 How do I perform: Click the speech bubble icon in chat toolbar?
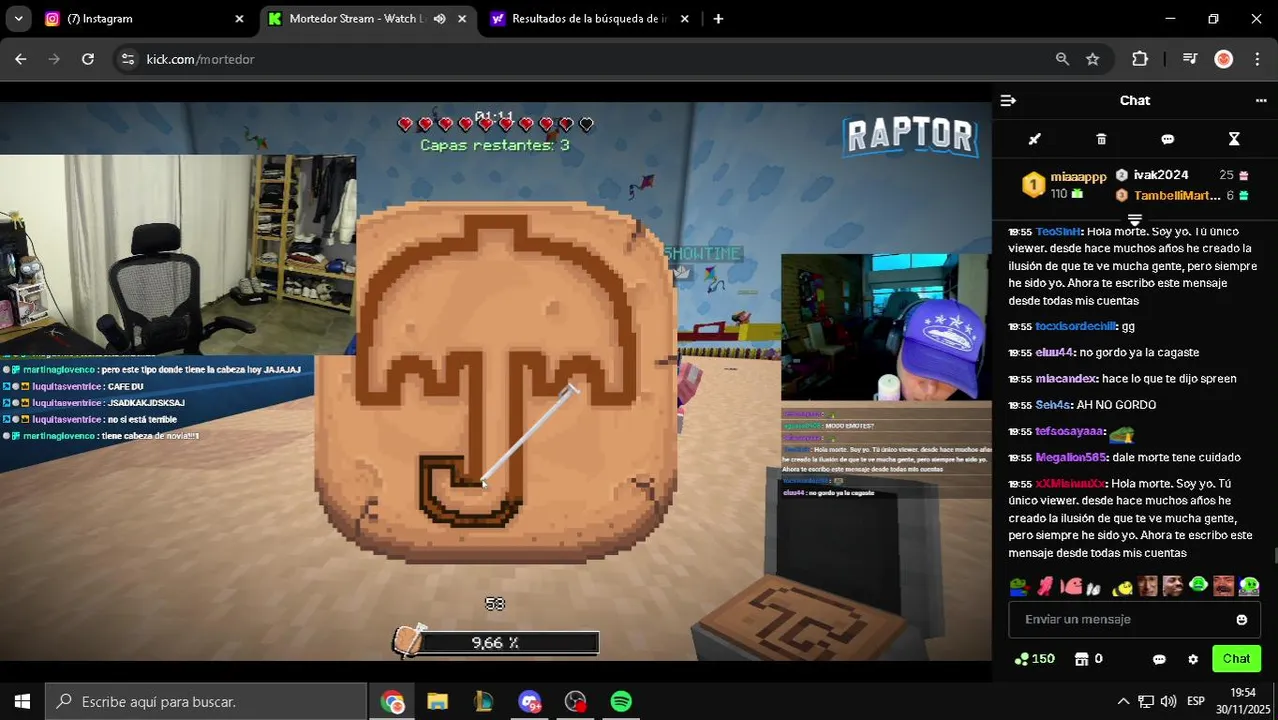[1167, 139]
